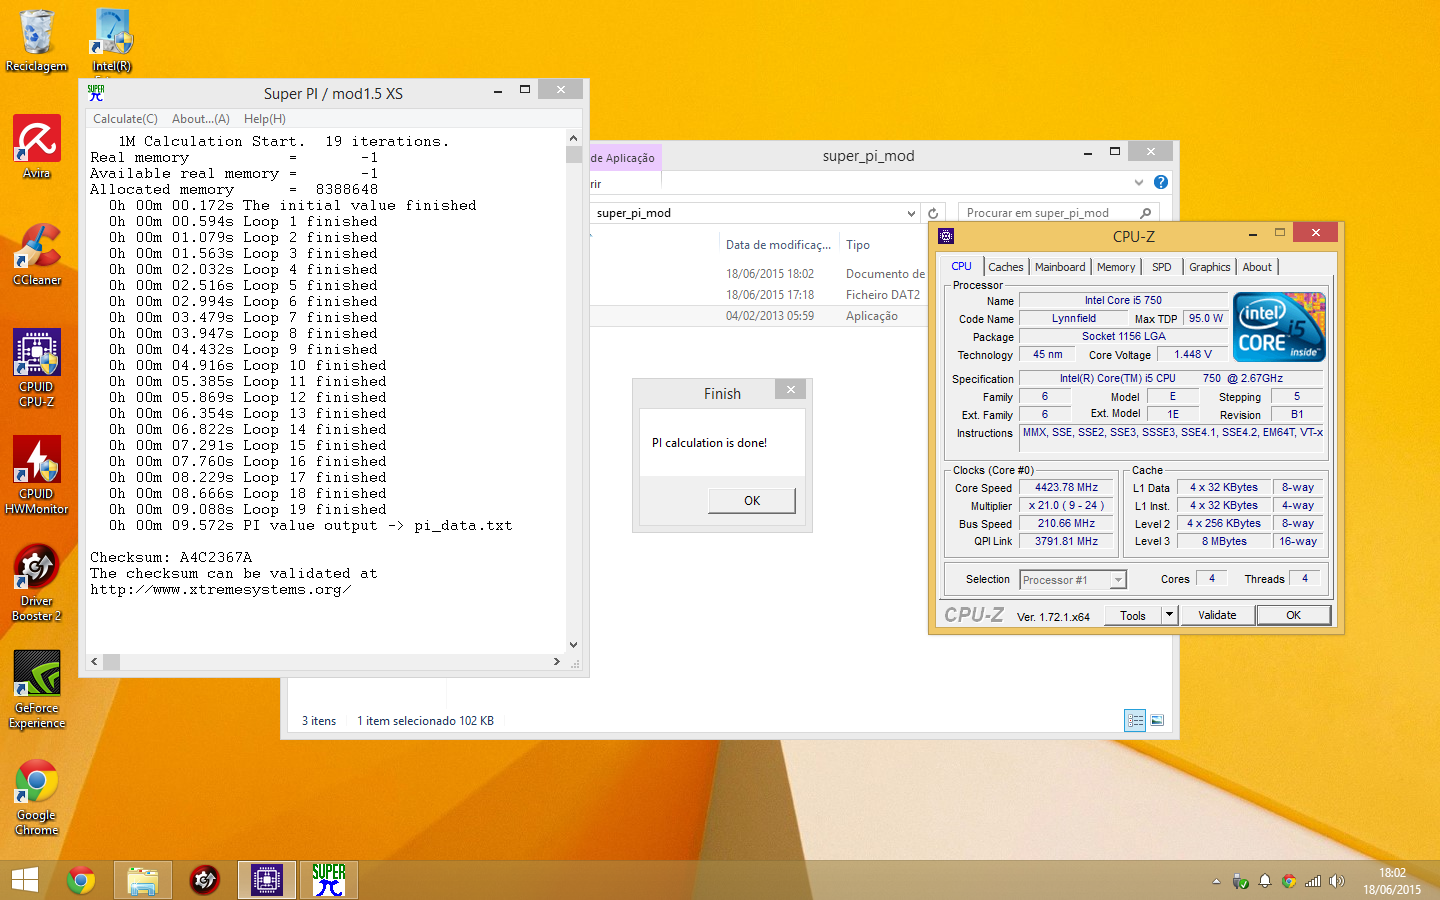This screenshot has width=1440, height=900.
Task: Expand the super_pi_mod address bar dropdown
Action: [x=911, y=213]
